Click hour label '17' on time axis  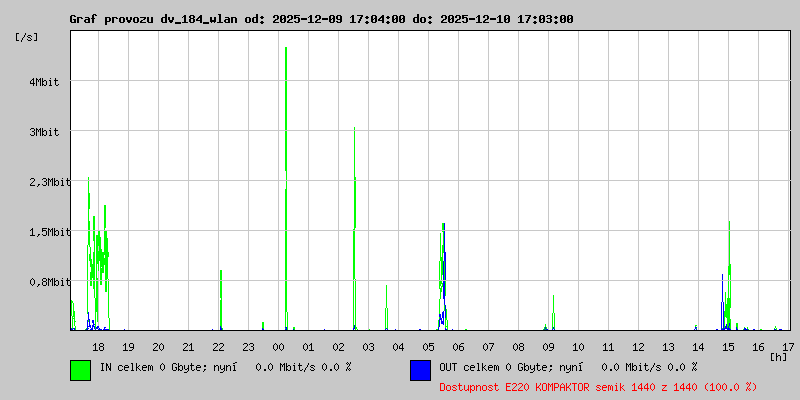[788, 347]
